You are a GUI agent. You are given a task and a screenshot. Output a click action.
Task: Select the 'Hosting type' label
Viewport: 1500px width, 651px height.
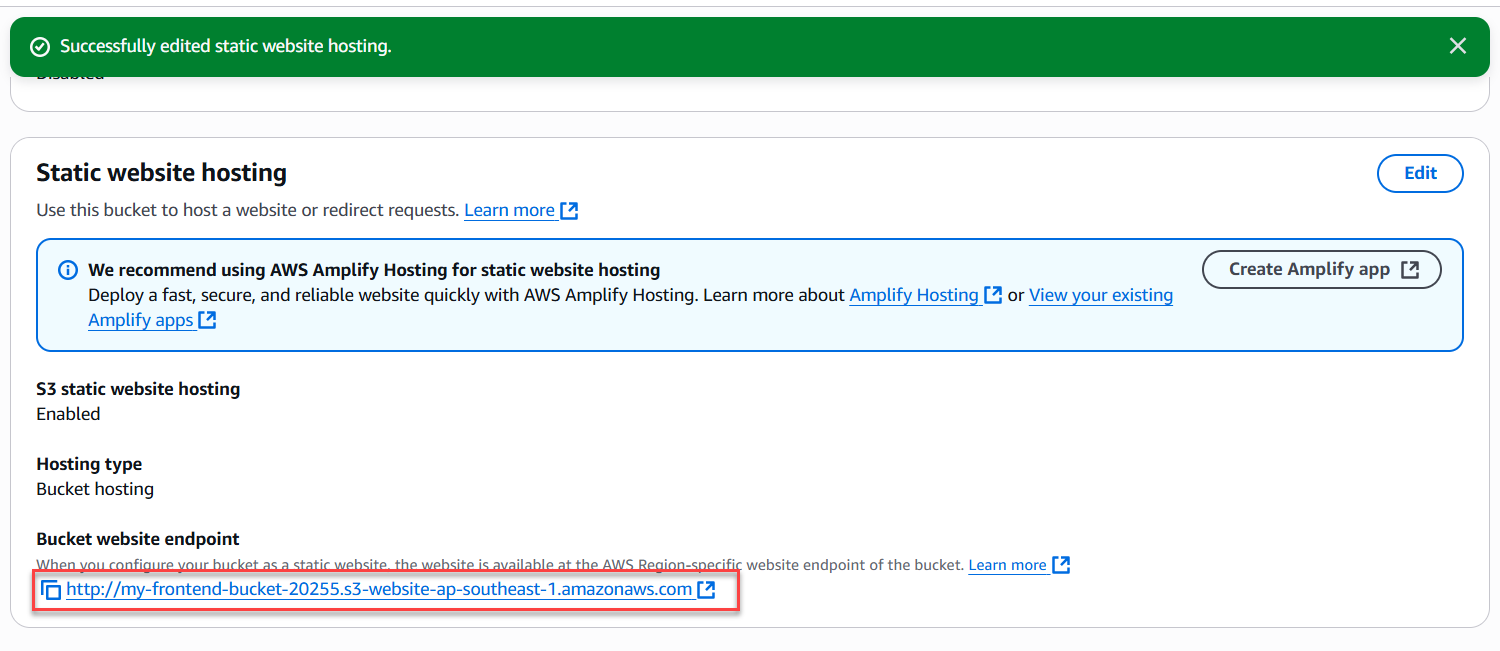pyautogui.click(x=89, y=464)
